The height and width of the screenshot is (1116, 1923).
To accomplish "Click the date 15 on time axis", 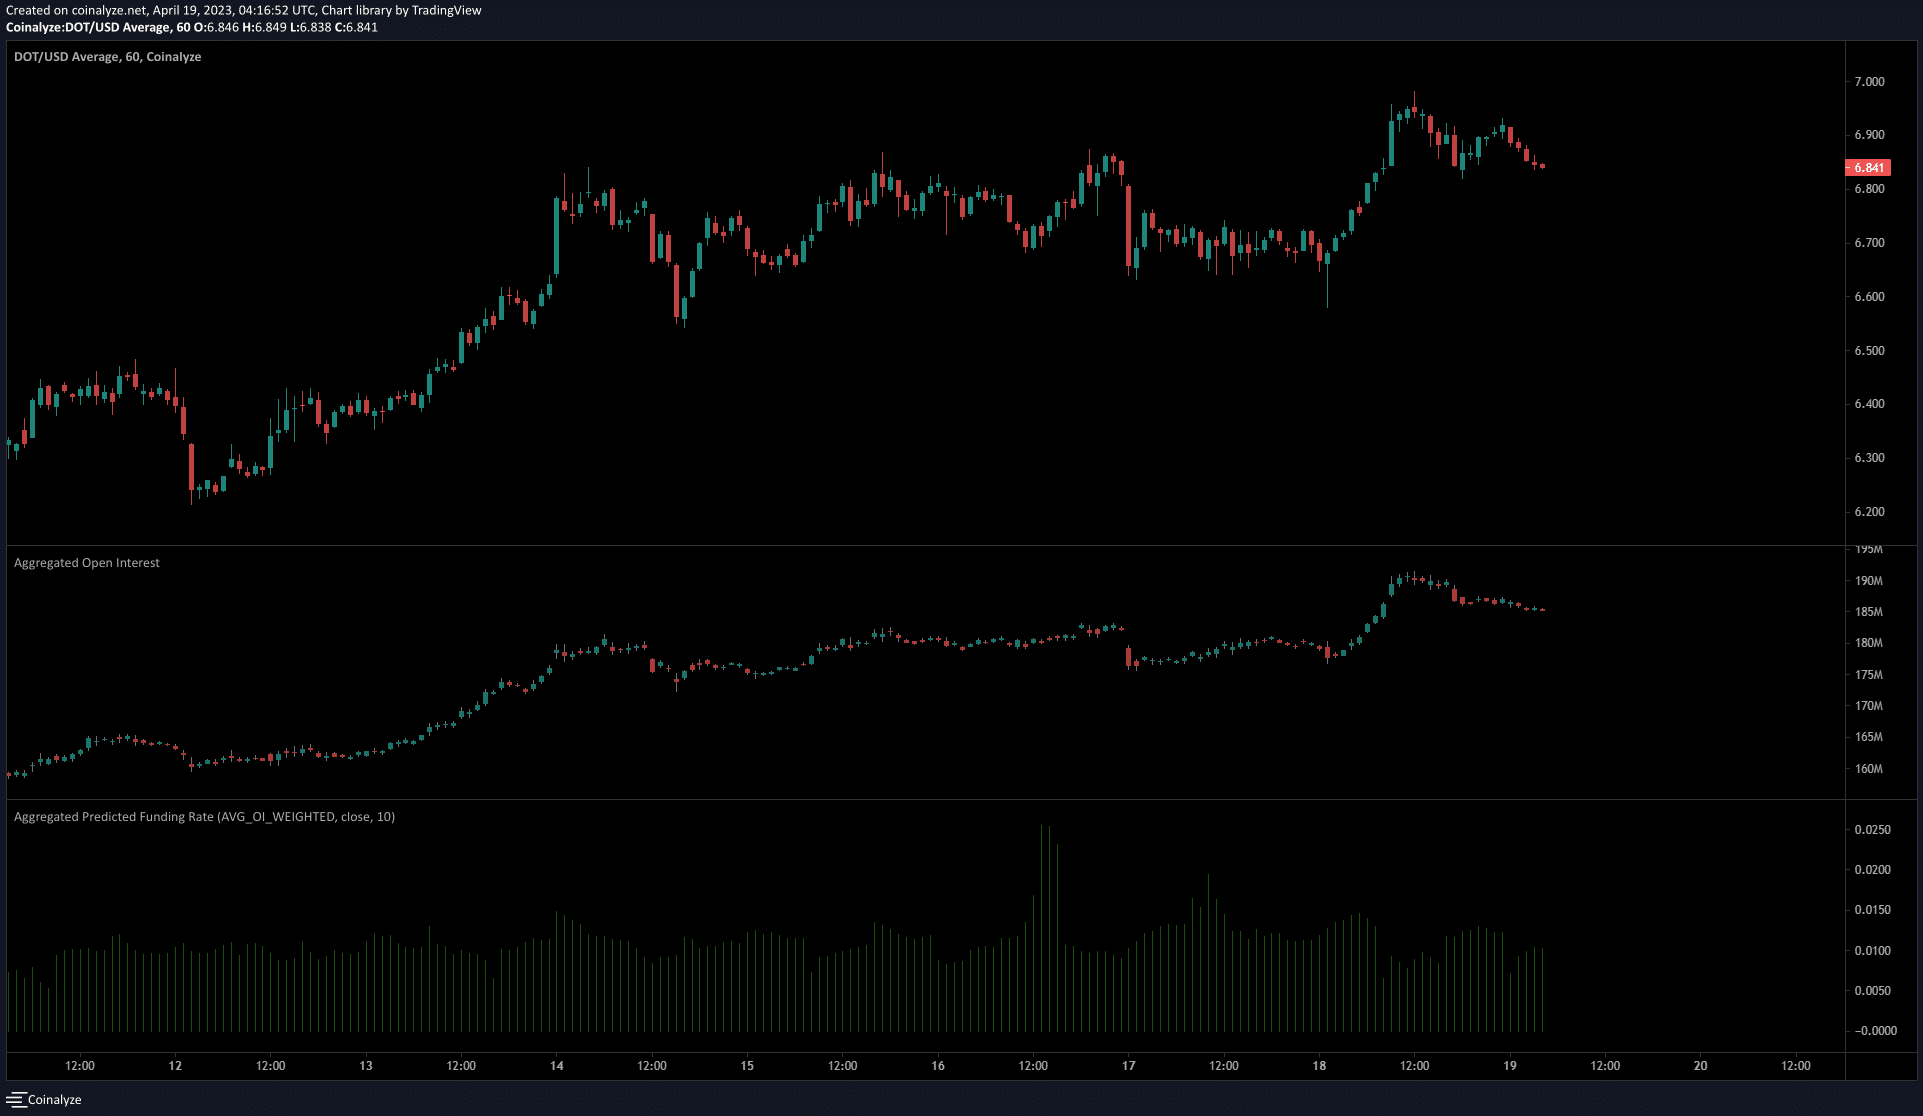I will click(747, 1066).
